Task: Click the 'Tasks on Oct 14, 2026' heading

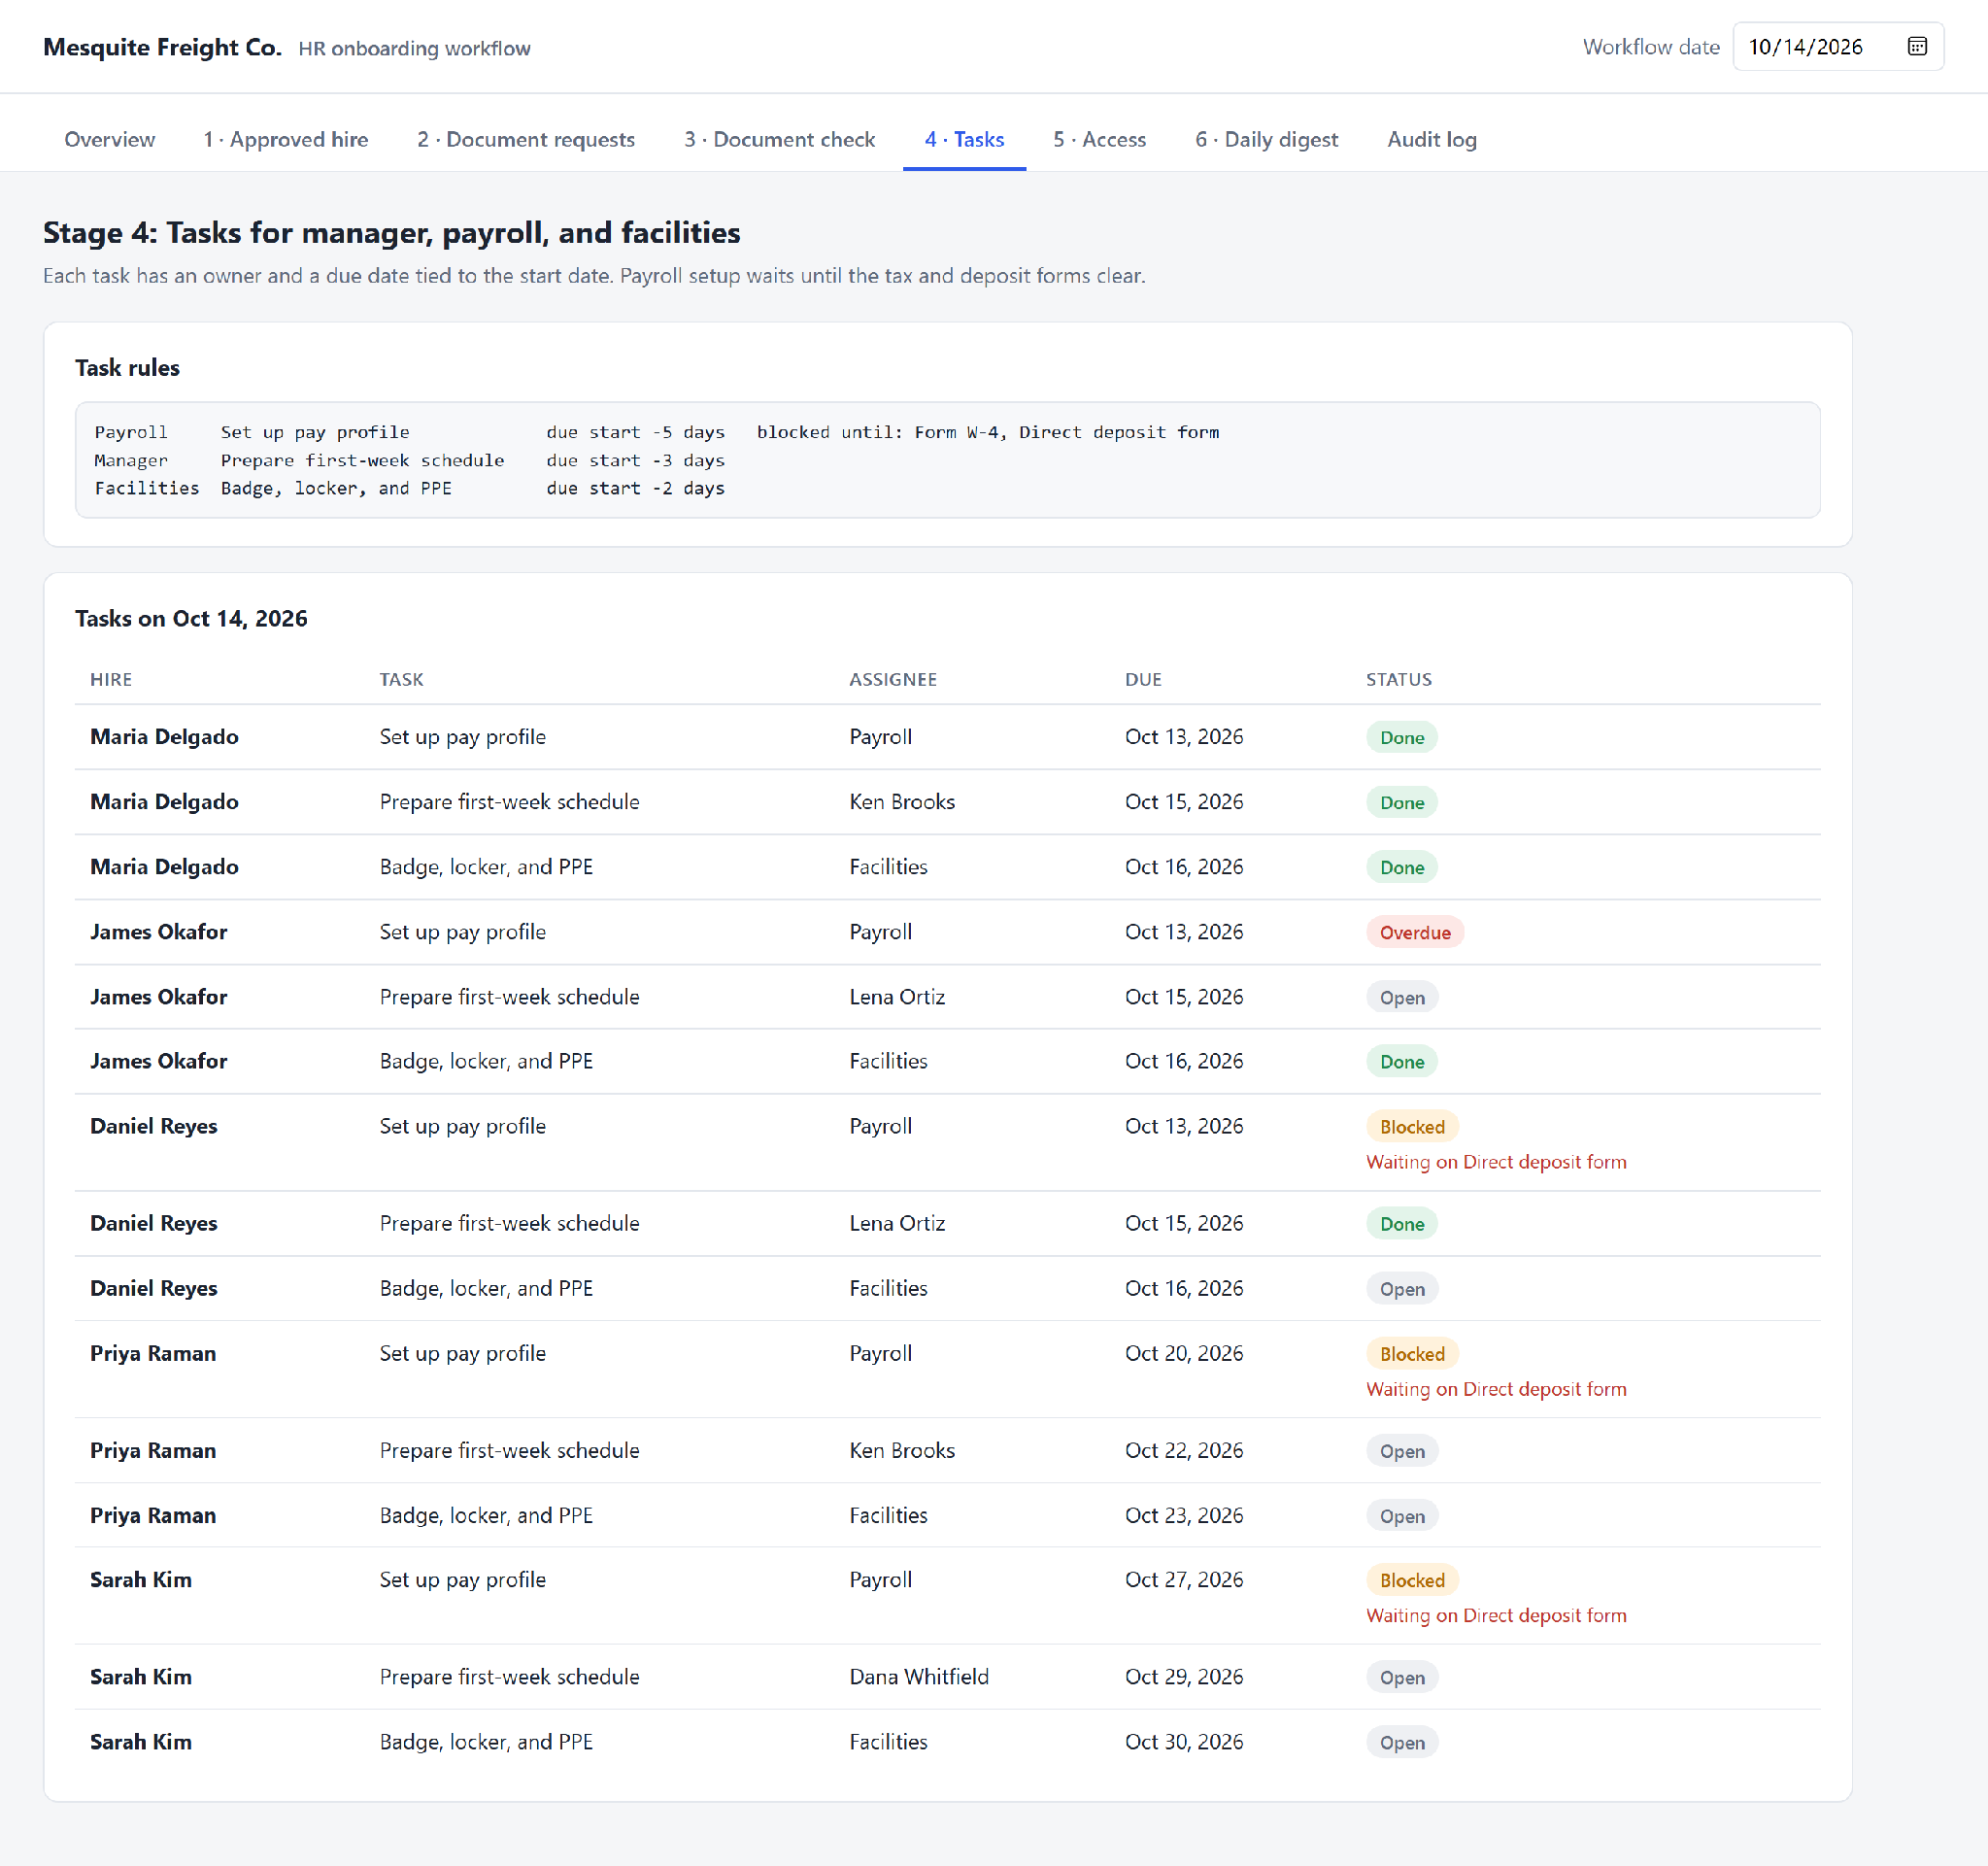Action: 191,618
